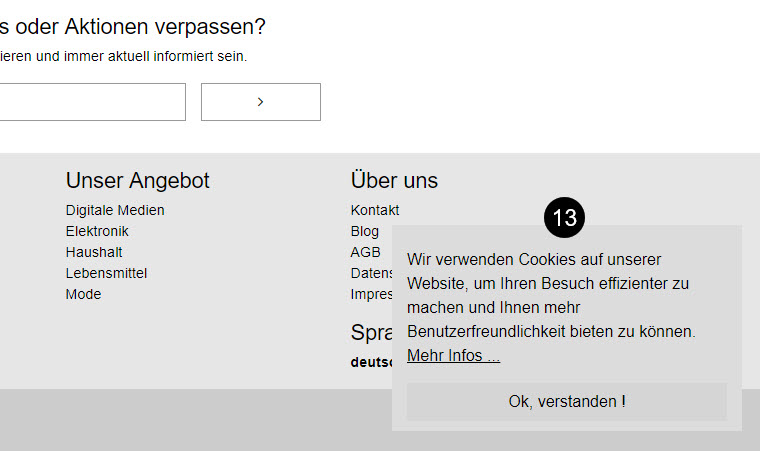This screenshot has height=451, width=760.
Task: Click the black number 13 badge
Action: click(x=564, y=218)
